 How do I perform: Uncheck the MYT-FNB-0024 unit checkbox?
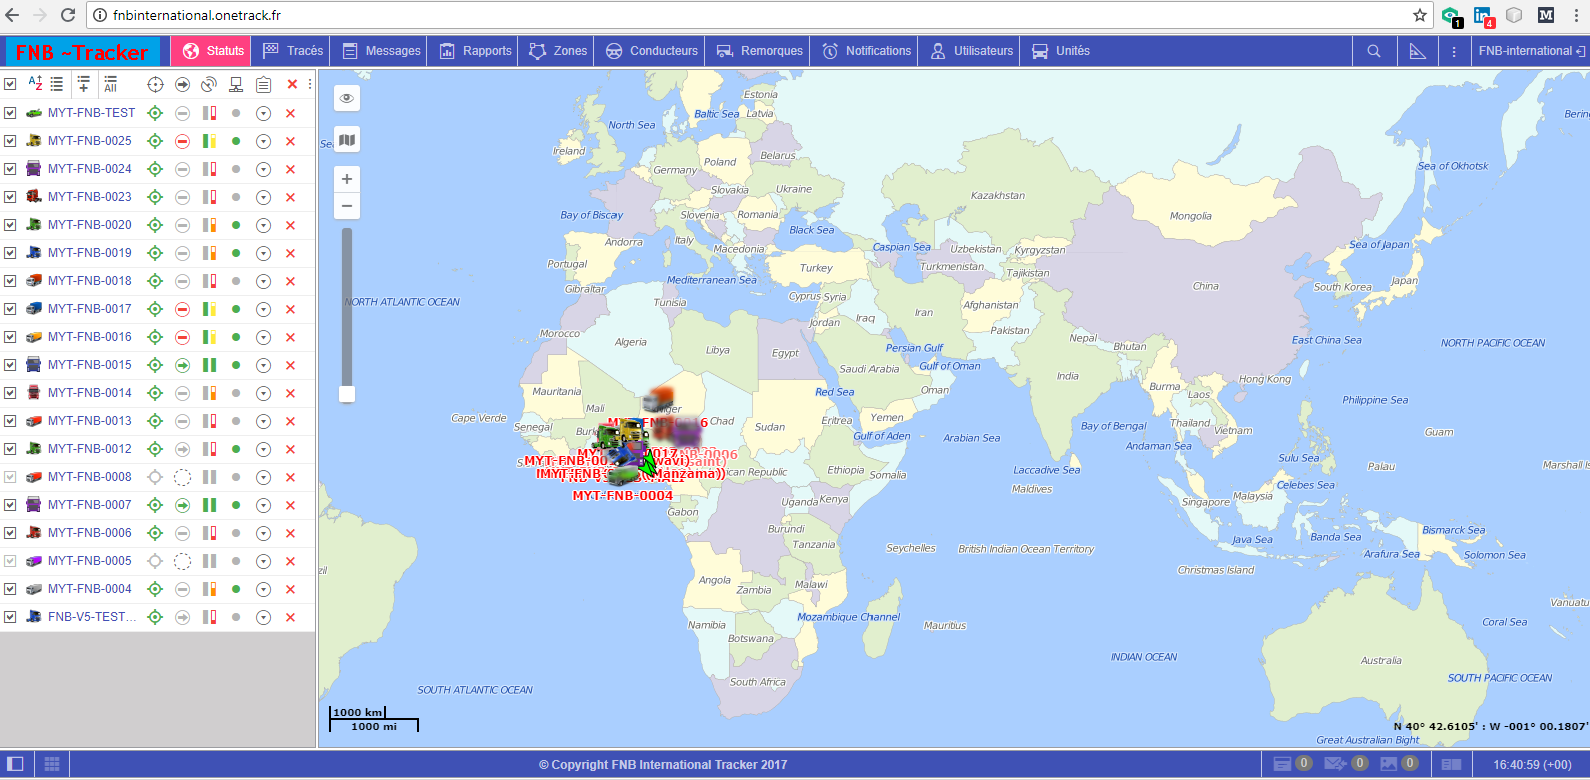click(x=10, y=169)
